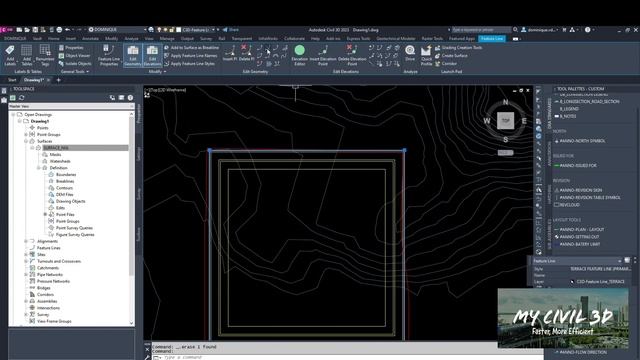
Task: Collapse the Definition tree node
Action: pyautogui.click(x=39, y=168)
